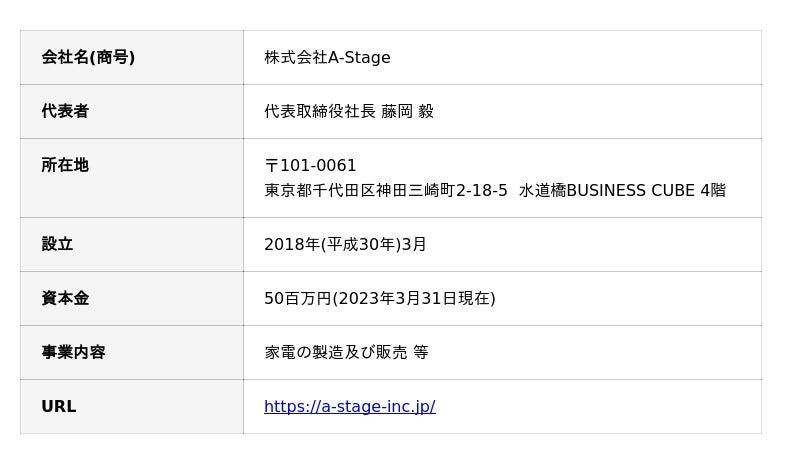
Task: Click the 東京都千代田区神田三崎町2-18-5 address text
Action: coord(386,190)
